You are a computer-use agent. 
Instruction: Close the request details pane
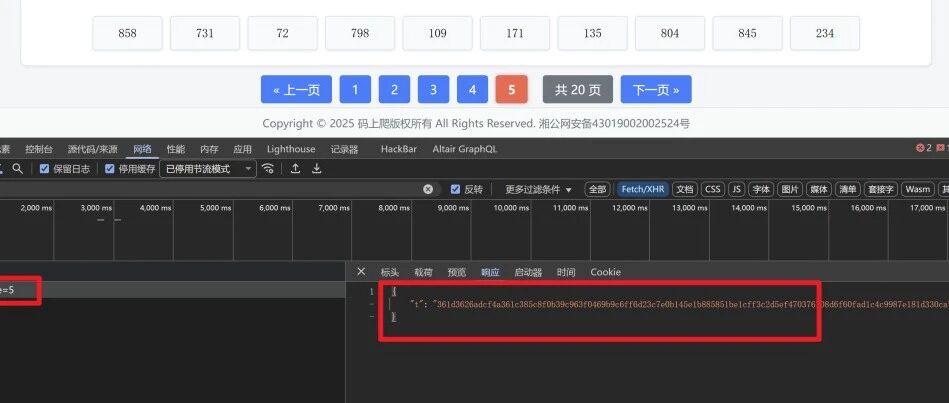coord(361,272)
